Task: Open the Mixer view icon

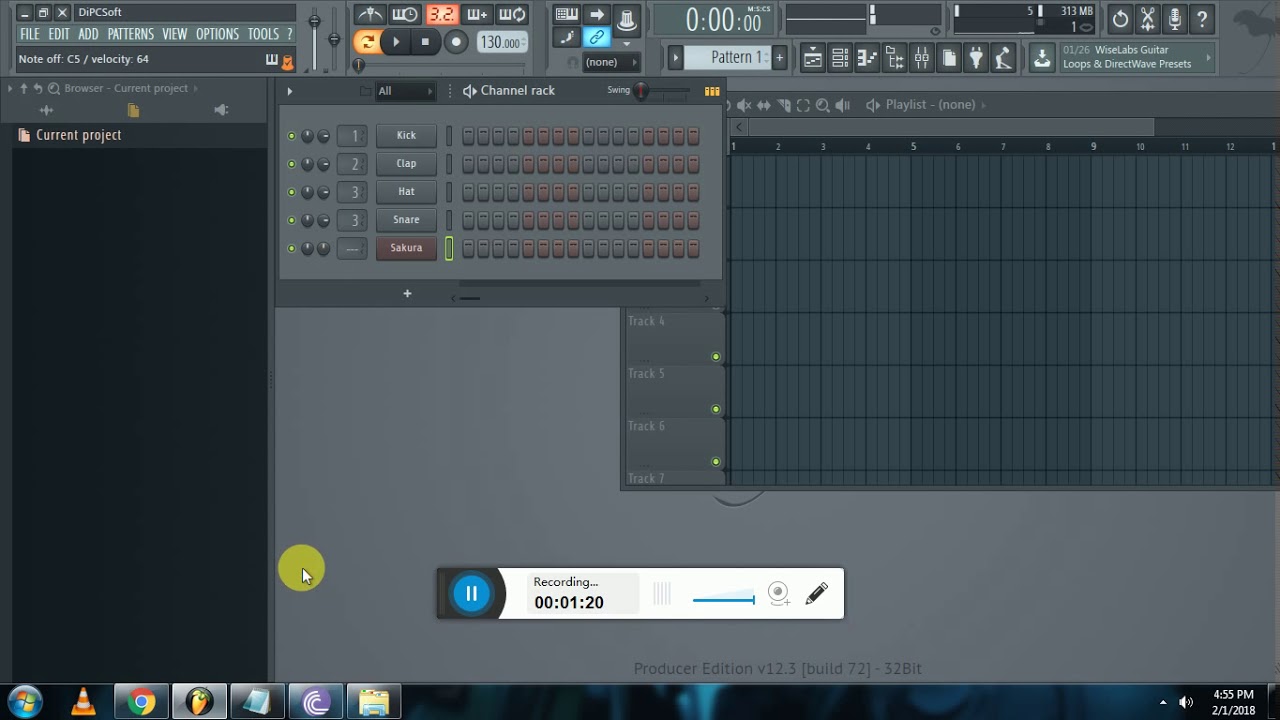Action: [921, 58]
